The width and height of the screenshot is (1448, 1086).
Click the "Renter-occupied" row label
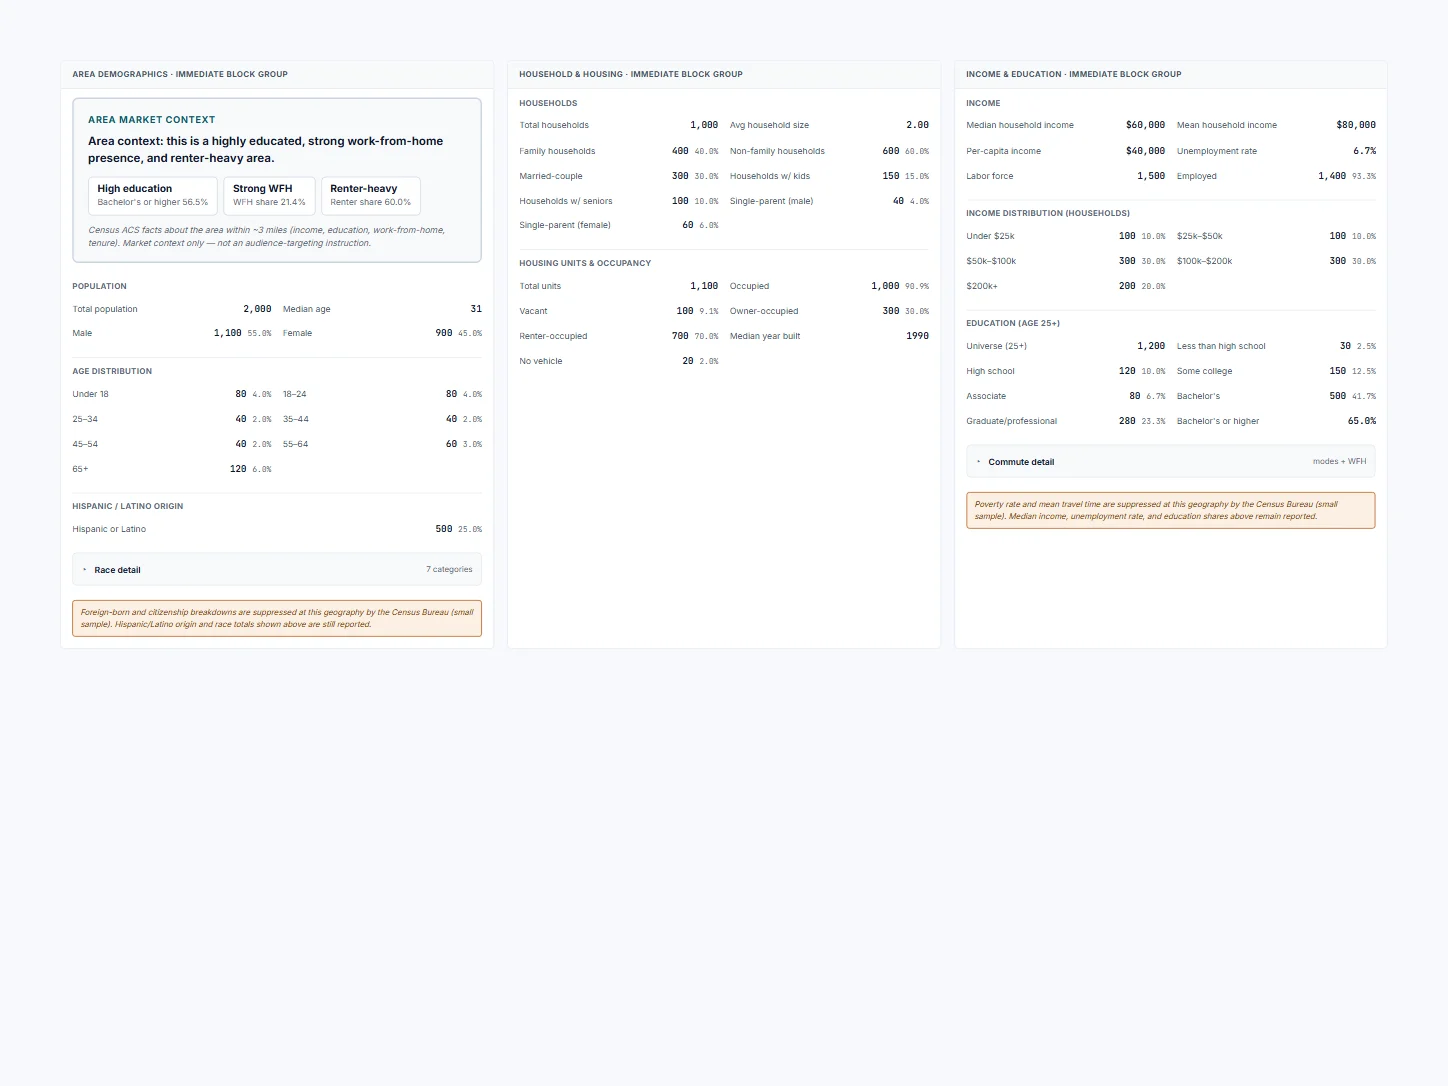click(x=553, y=336)
